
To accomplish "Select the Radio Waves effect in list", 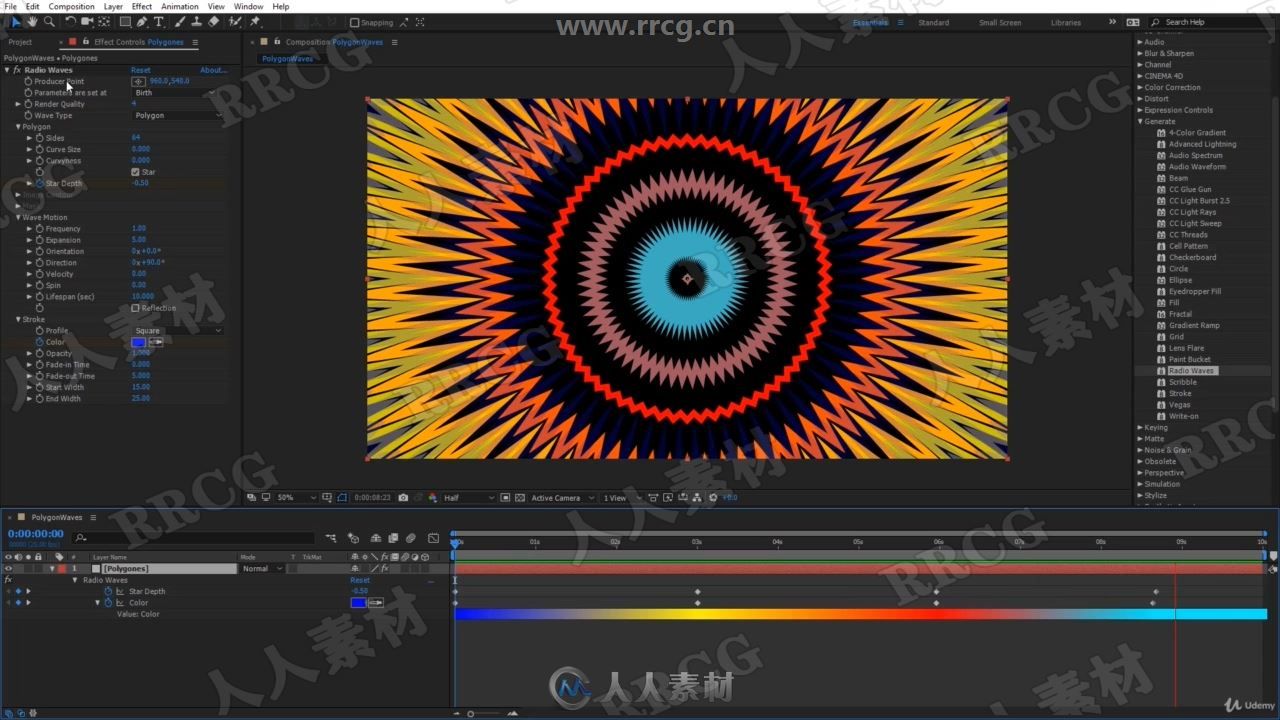I will [1191, 371].
